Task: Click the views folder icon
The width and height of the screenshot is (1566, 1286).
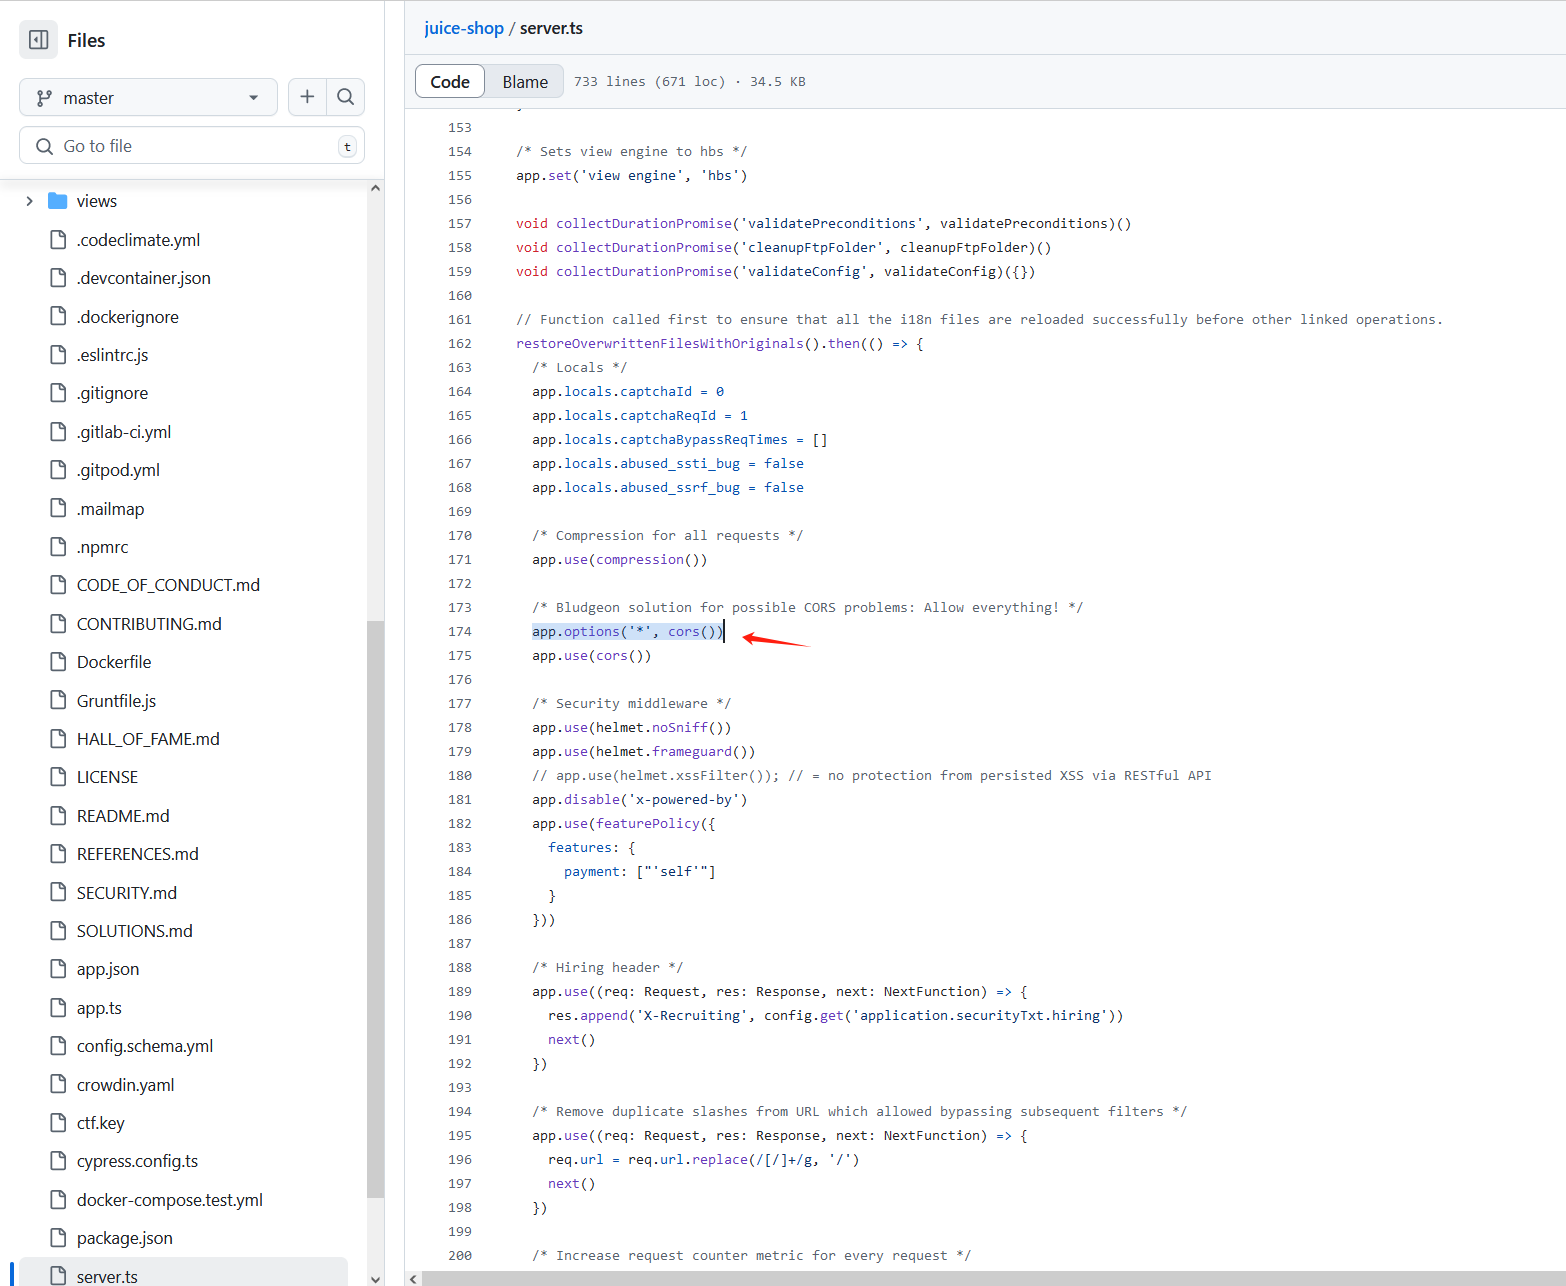Action: (x=58, y=201)
